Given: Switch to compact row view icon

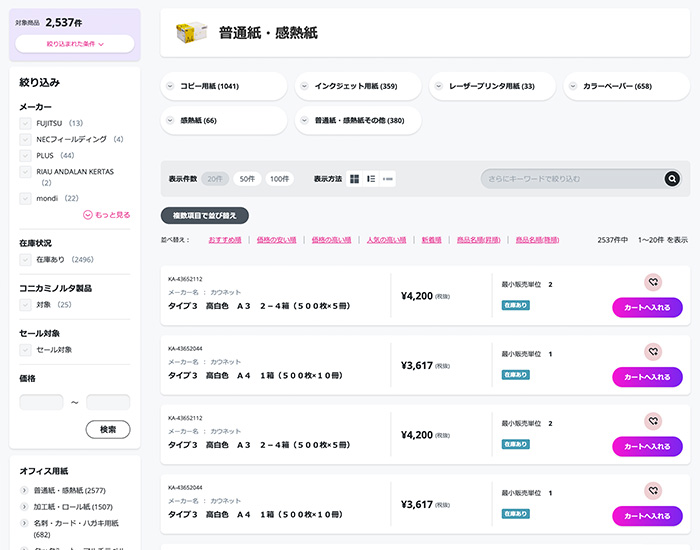Looking at the screenshot, I should click(387, 179).
